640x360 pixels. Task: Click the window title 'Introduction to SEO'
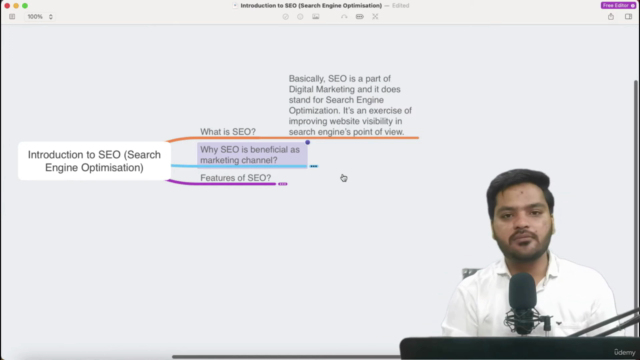pos(311,5)
